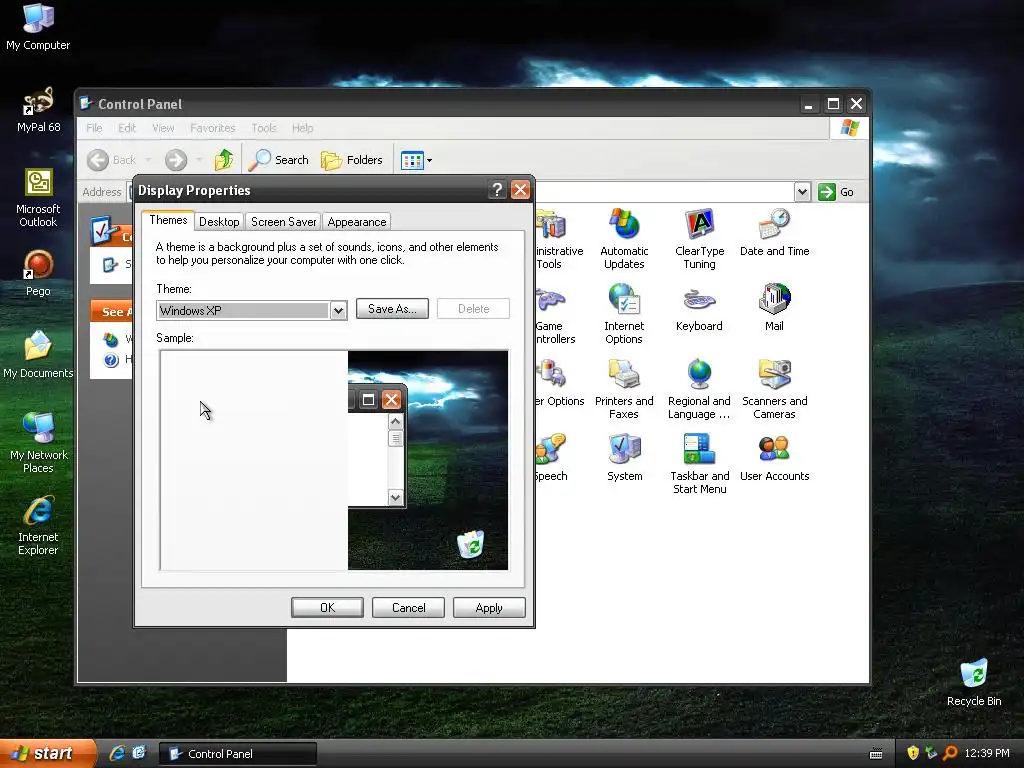The height and width of the screenshot is (768, 1024).
Task: Select My Network Places desktop icon
Action: 38,443
